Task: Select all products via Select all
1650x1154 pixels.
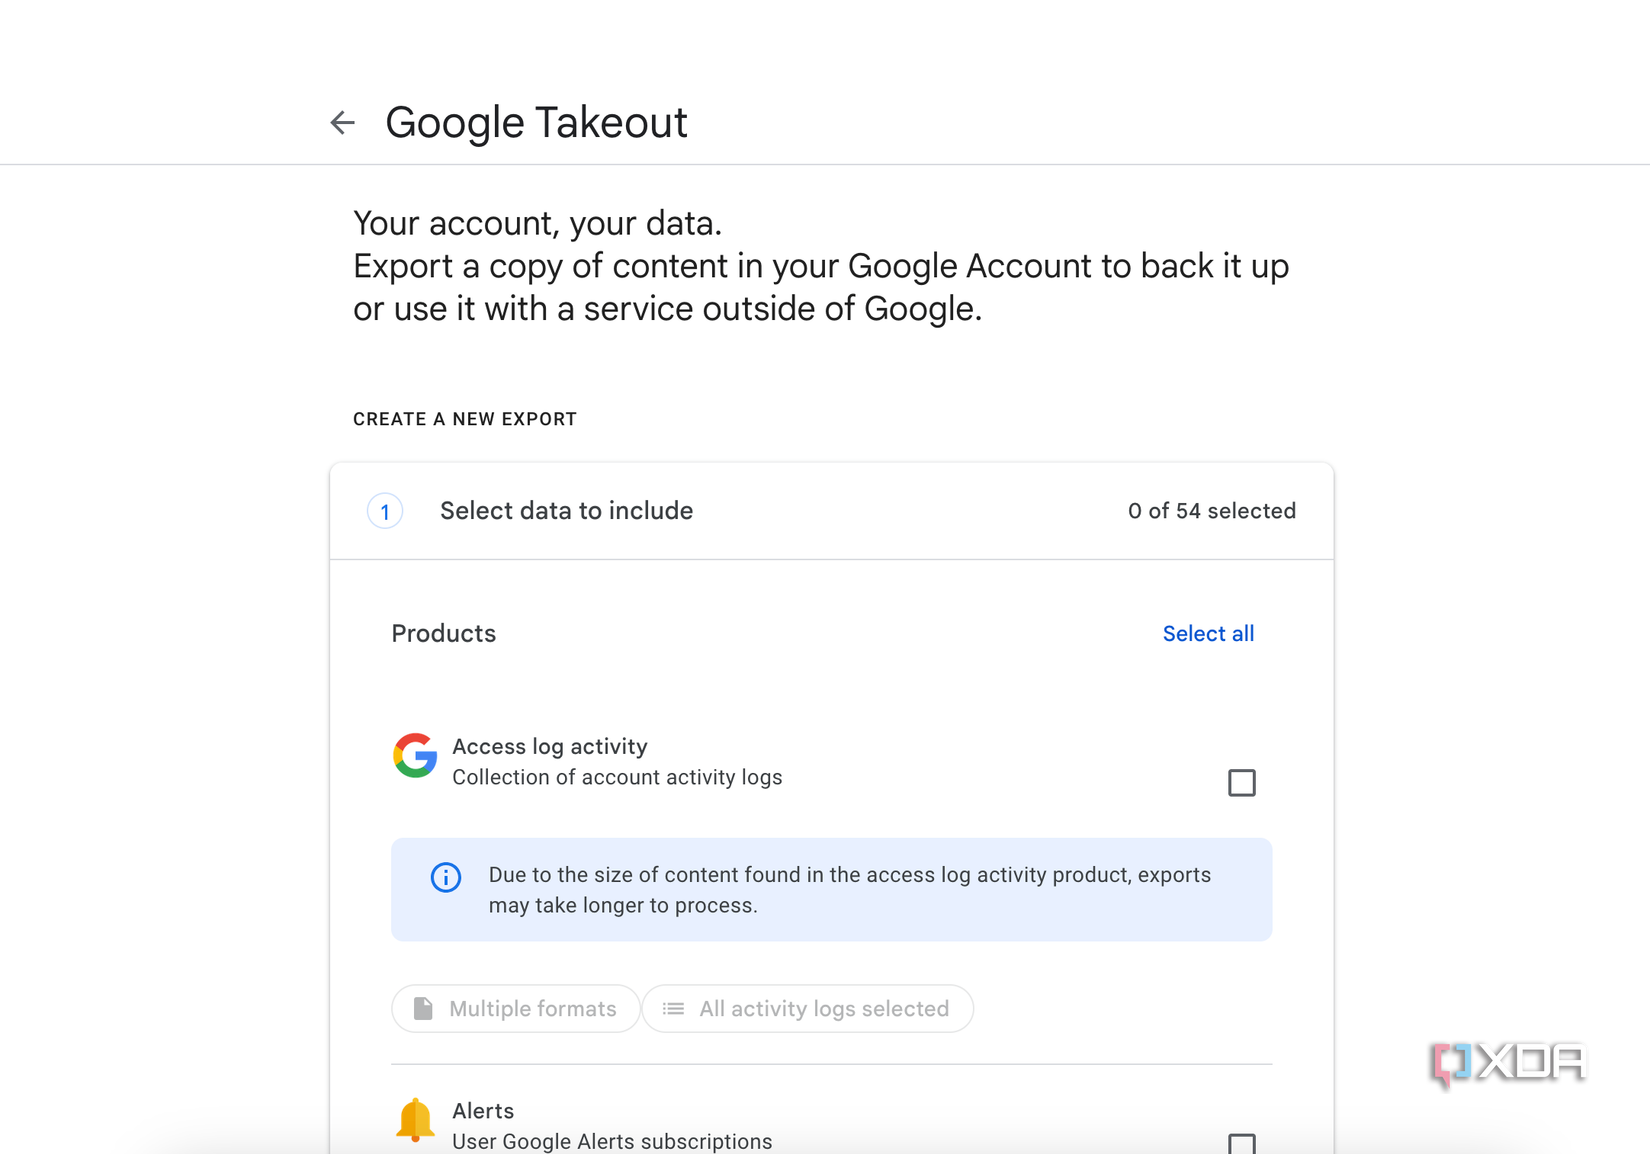Action: (1208, 633)
